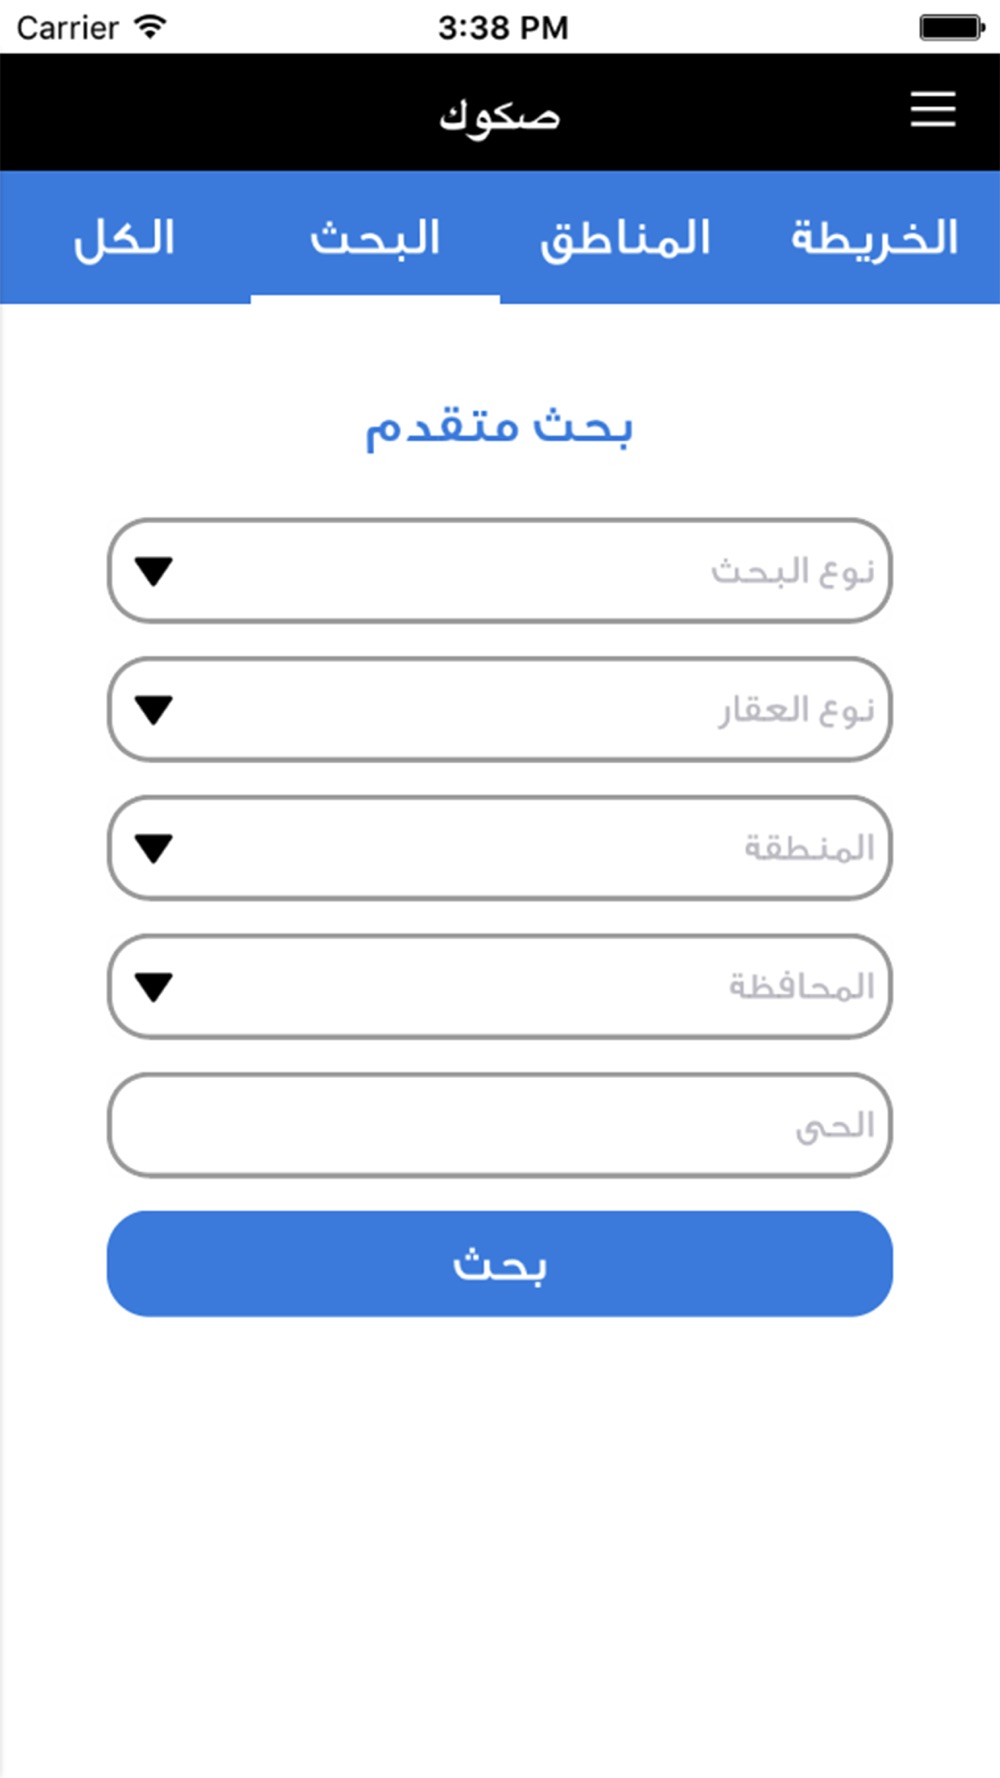Screen dimensions: 1000x1778
Task: Open the hamburger menu
Action: pyautogui.click(x=932, y=110)
